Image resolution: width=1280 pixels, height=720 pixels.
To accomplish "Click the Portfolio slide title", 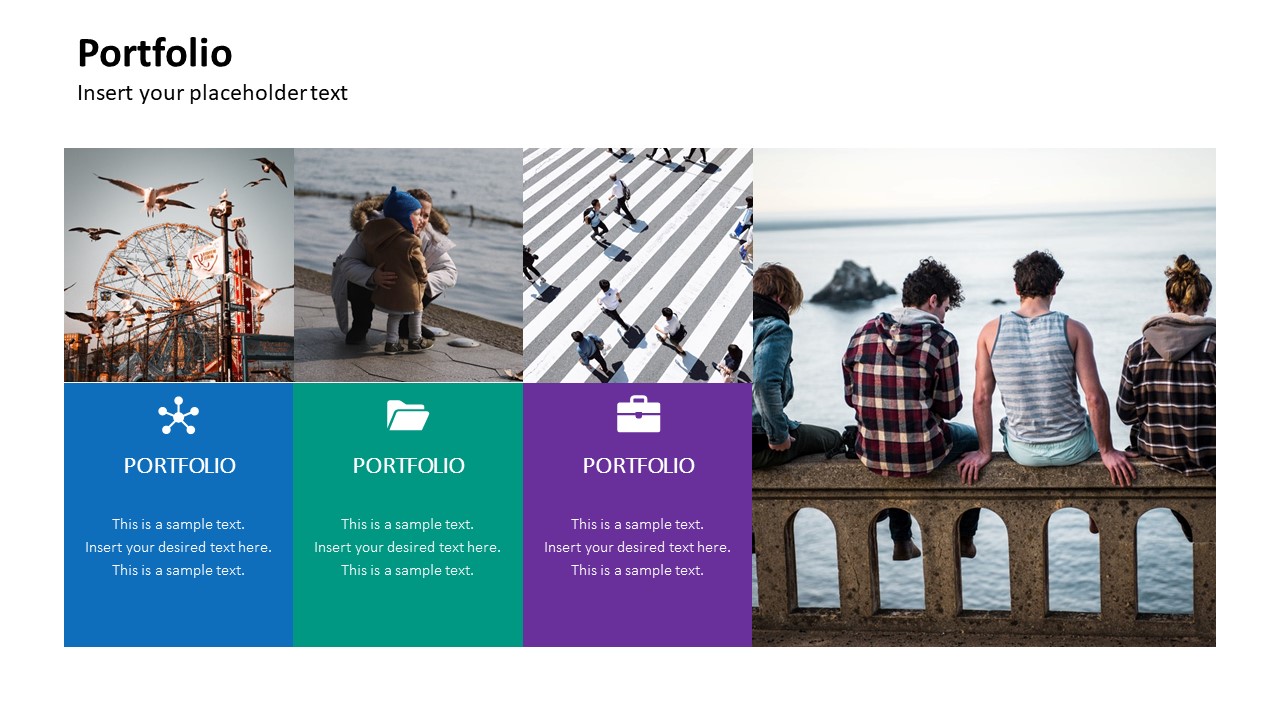I will pyautogui.click(x=155, y=53).
